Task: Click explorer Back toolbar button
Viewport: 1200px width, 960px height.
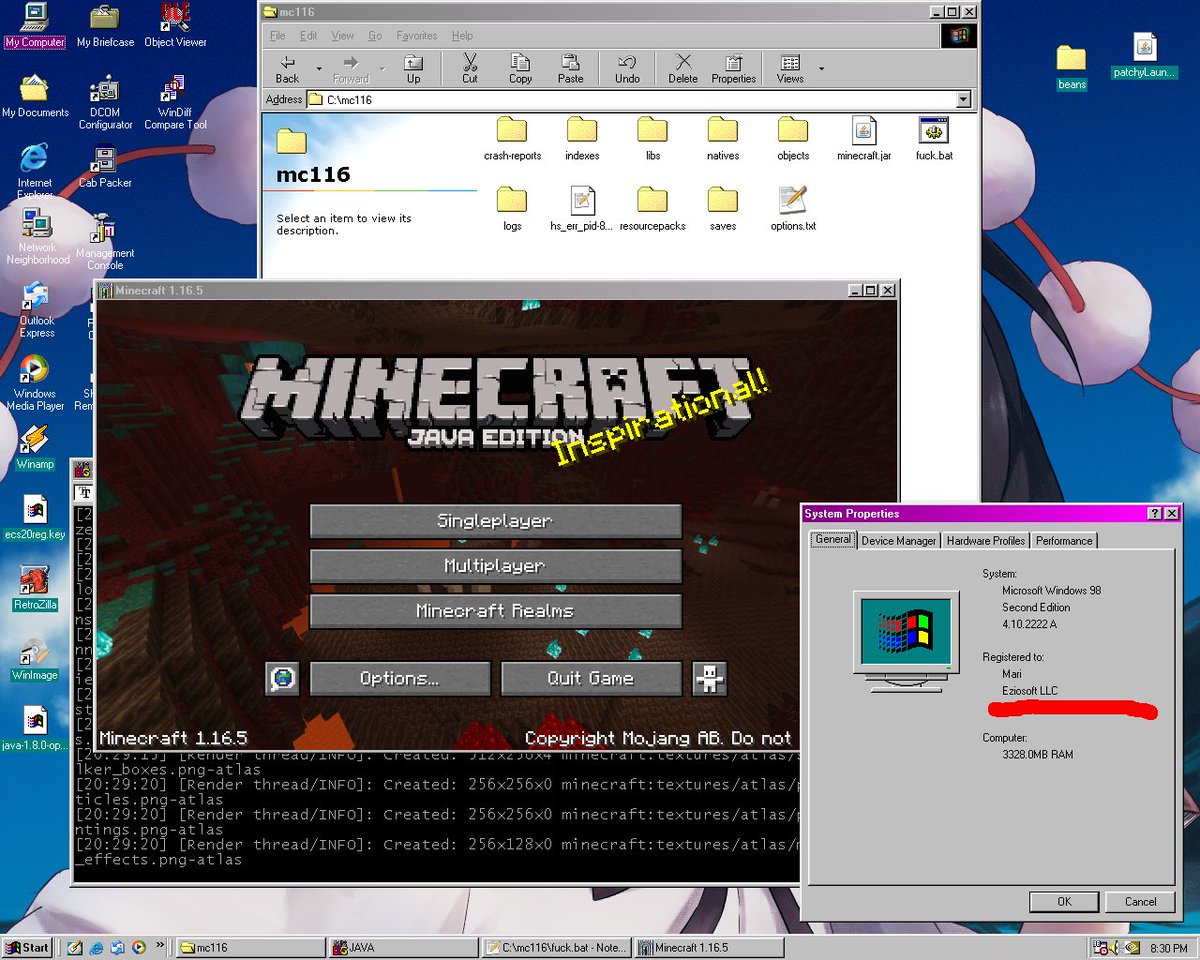Action: pyautogui.click(x=288, y=68)
